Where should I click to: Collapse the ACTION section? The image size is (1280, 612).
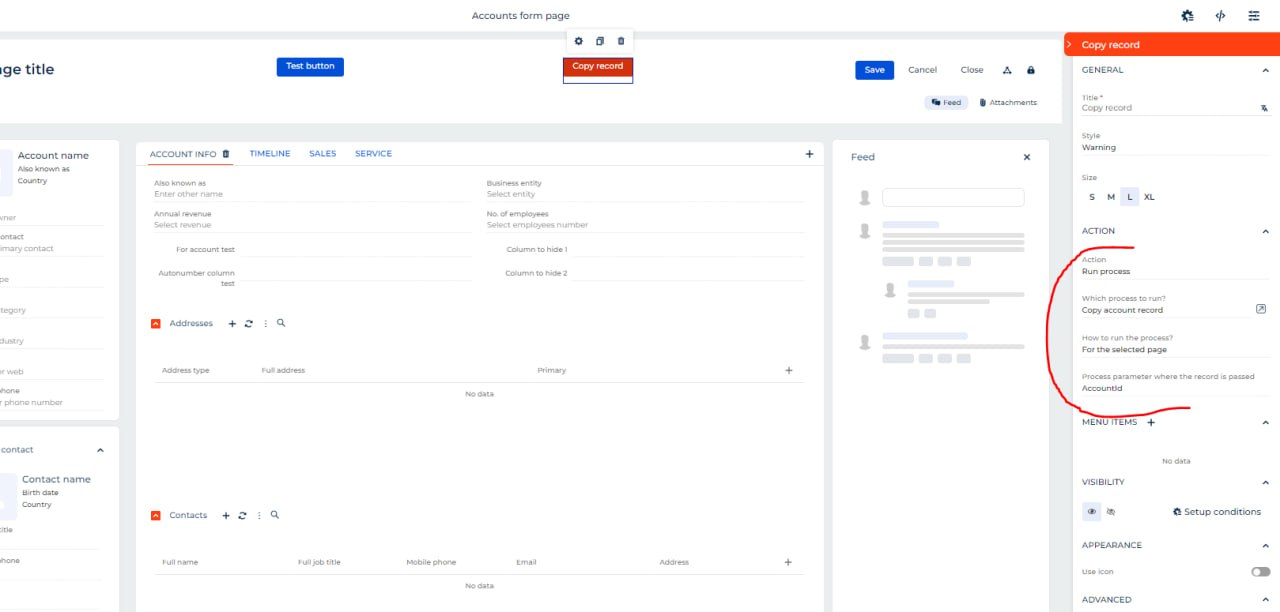[1265, 231]
